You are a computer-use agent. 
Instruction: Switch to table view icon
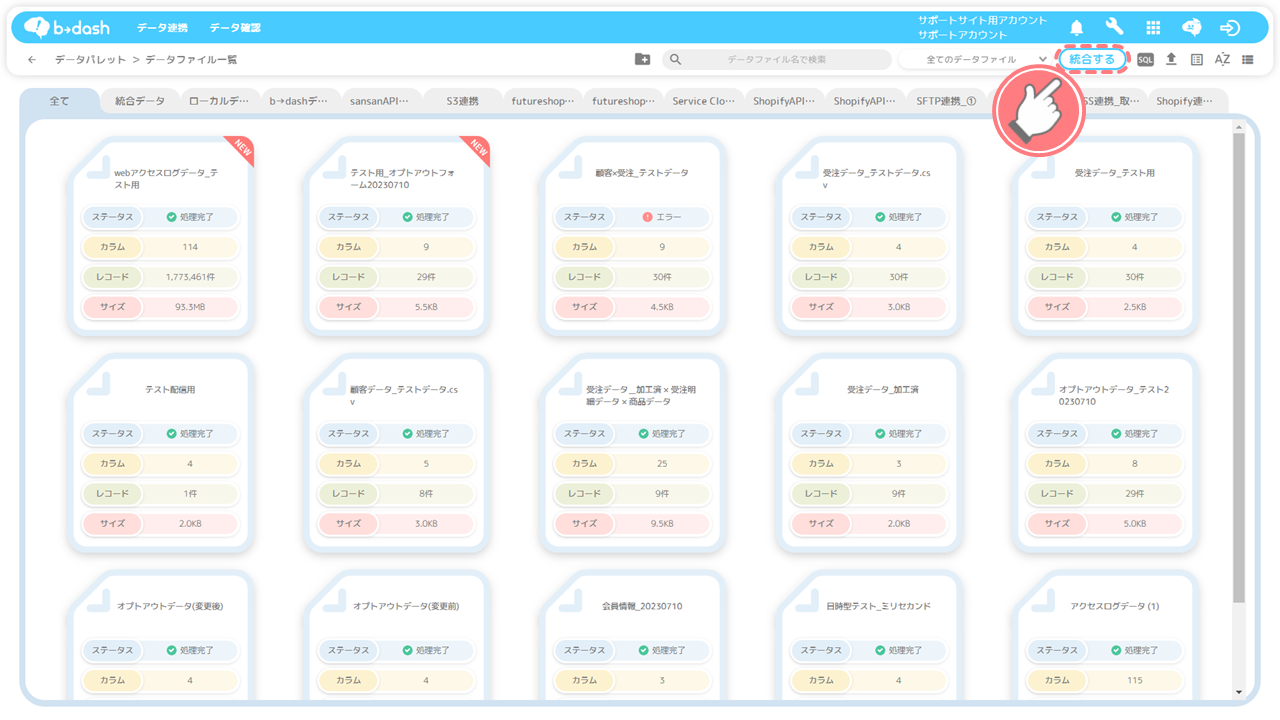pyautogui.click(x=1197, y=60)
